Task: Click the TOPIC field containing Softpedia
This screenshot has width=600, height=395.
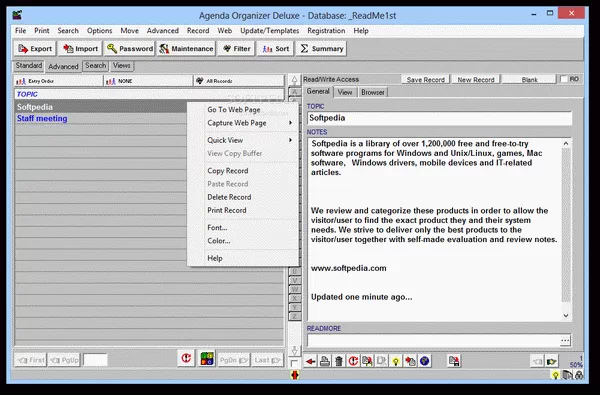Action: (x=439, y=118)
